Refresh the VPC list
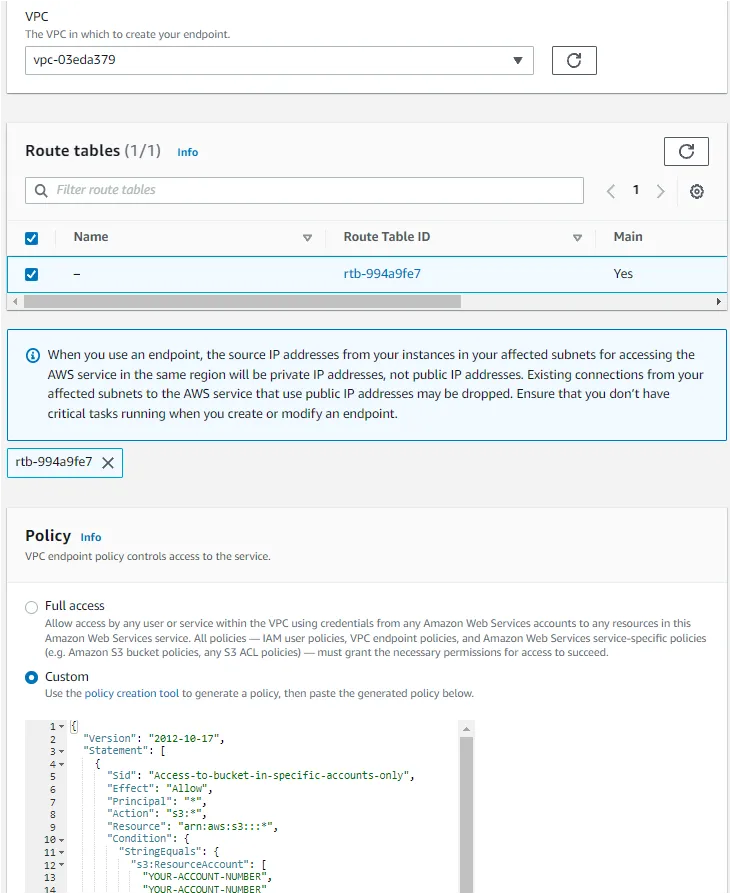Viewport: 731px width, 894px height. click(573, 60)
